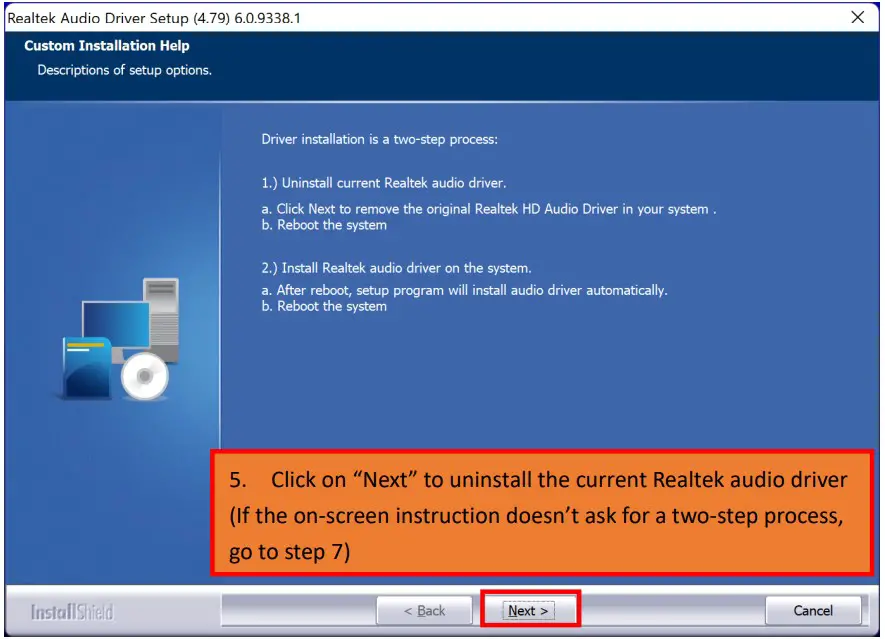Click the 'Click Next to remove the original' line
The width and height of the screenshot is (885, 639).
pos(489,209)
